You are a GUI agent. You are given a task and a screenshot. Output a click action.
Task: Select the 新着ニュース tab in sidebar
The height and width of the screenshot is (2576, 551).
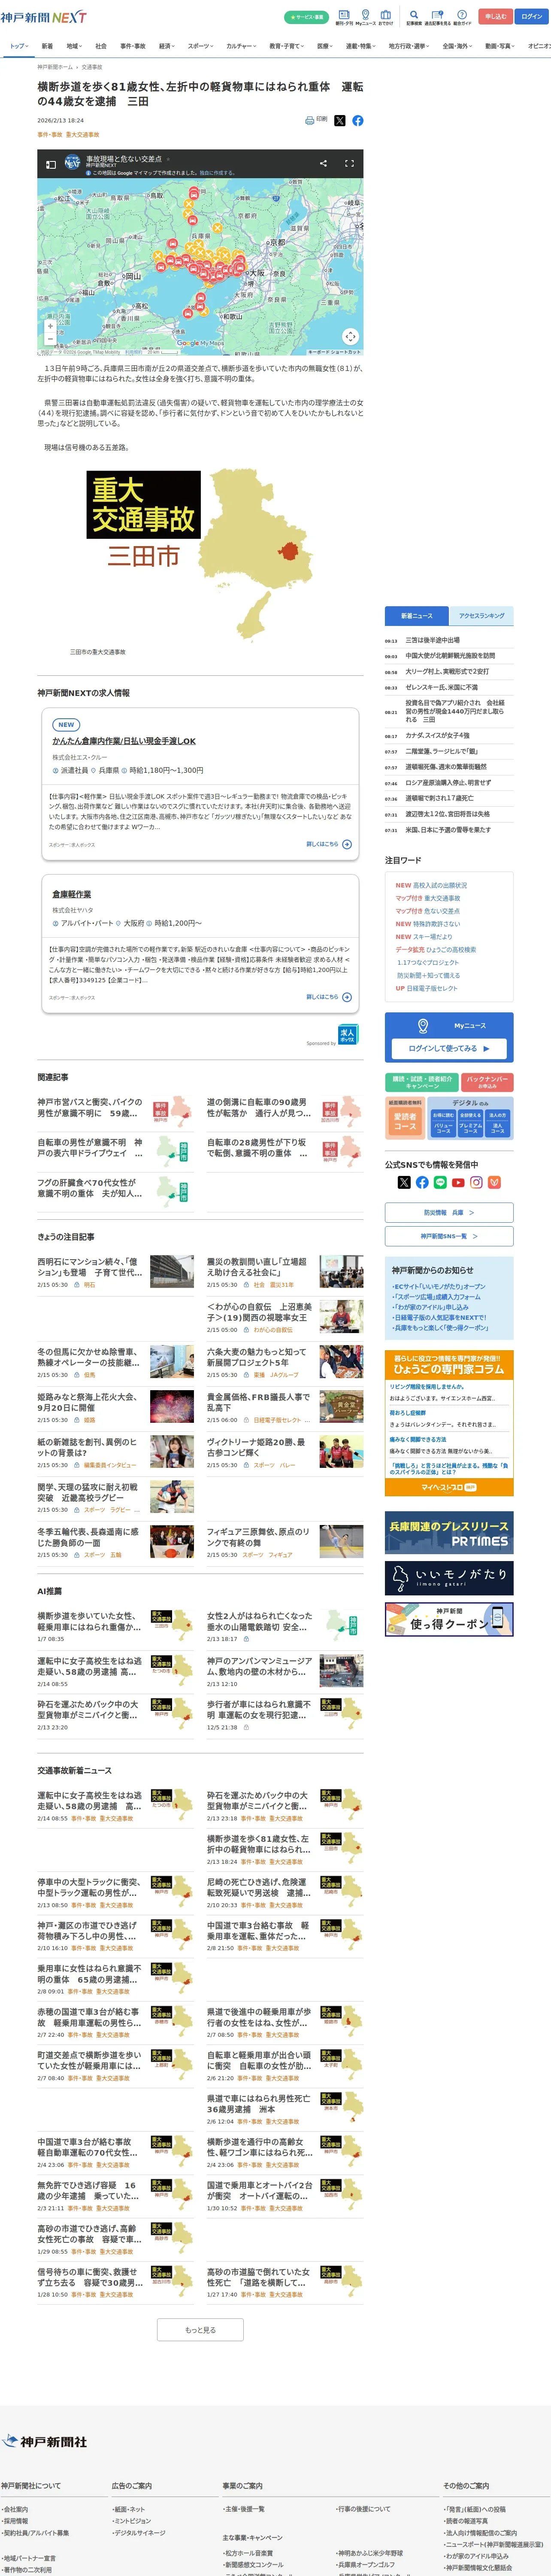417,616
